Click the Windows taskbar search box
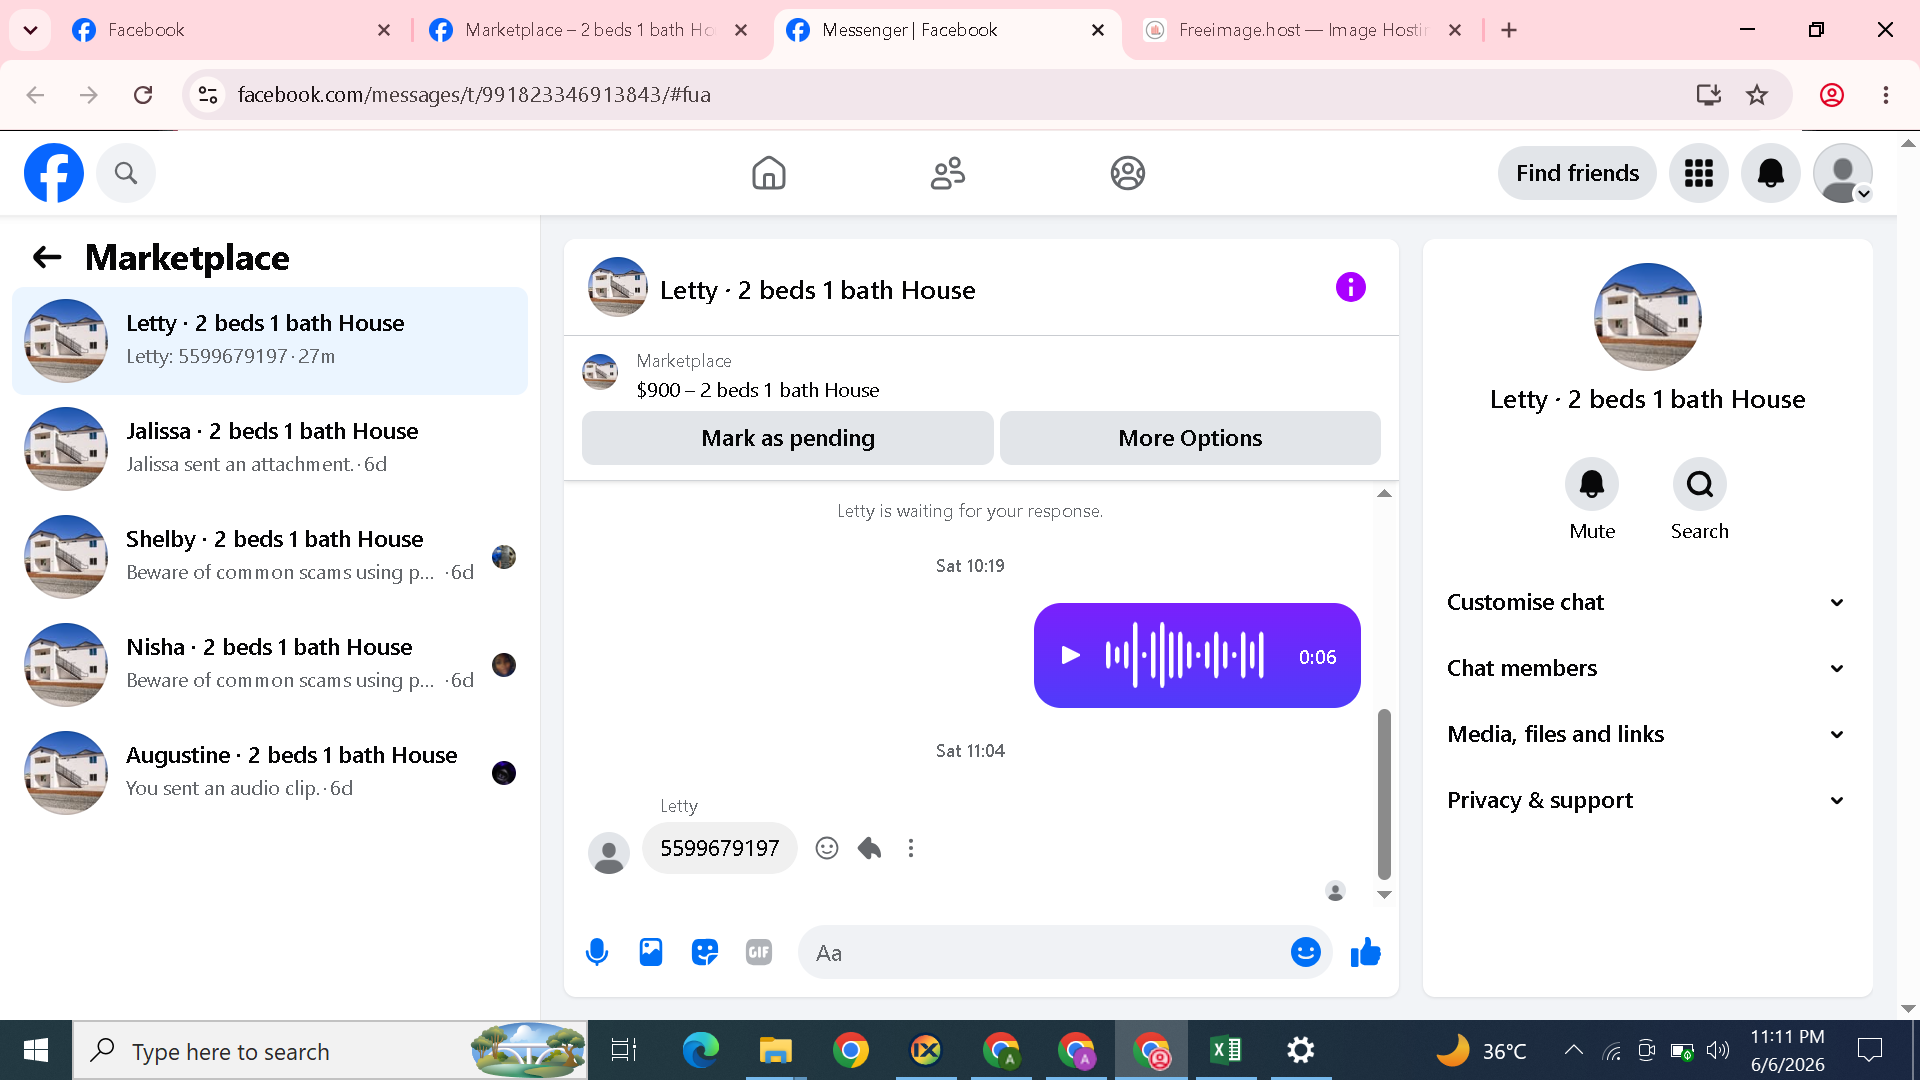Image resolution: width=1920 pixels, height=1080 pixels. [x=330, y=1050]
